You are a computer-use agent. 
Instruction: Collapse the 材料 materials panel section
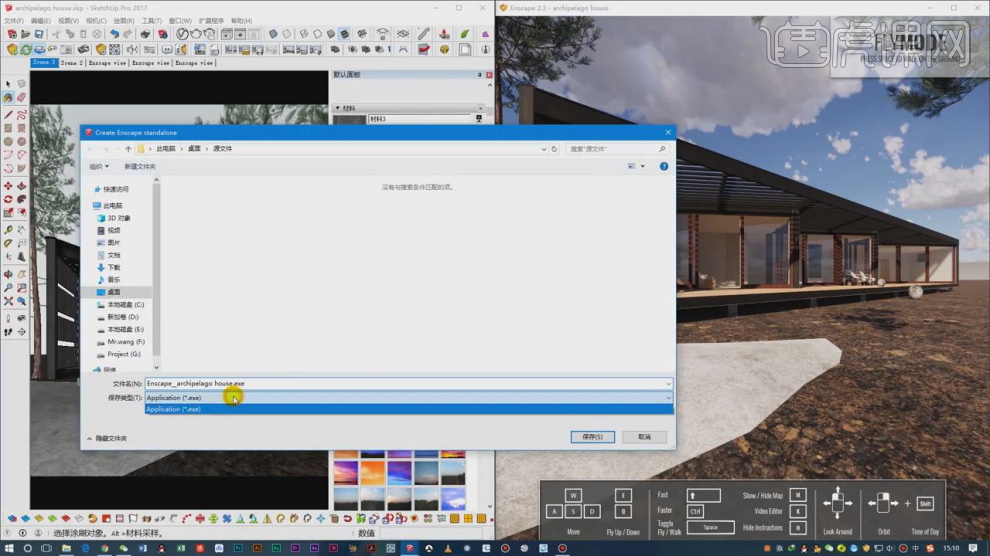click(338, 108)
